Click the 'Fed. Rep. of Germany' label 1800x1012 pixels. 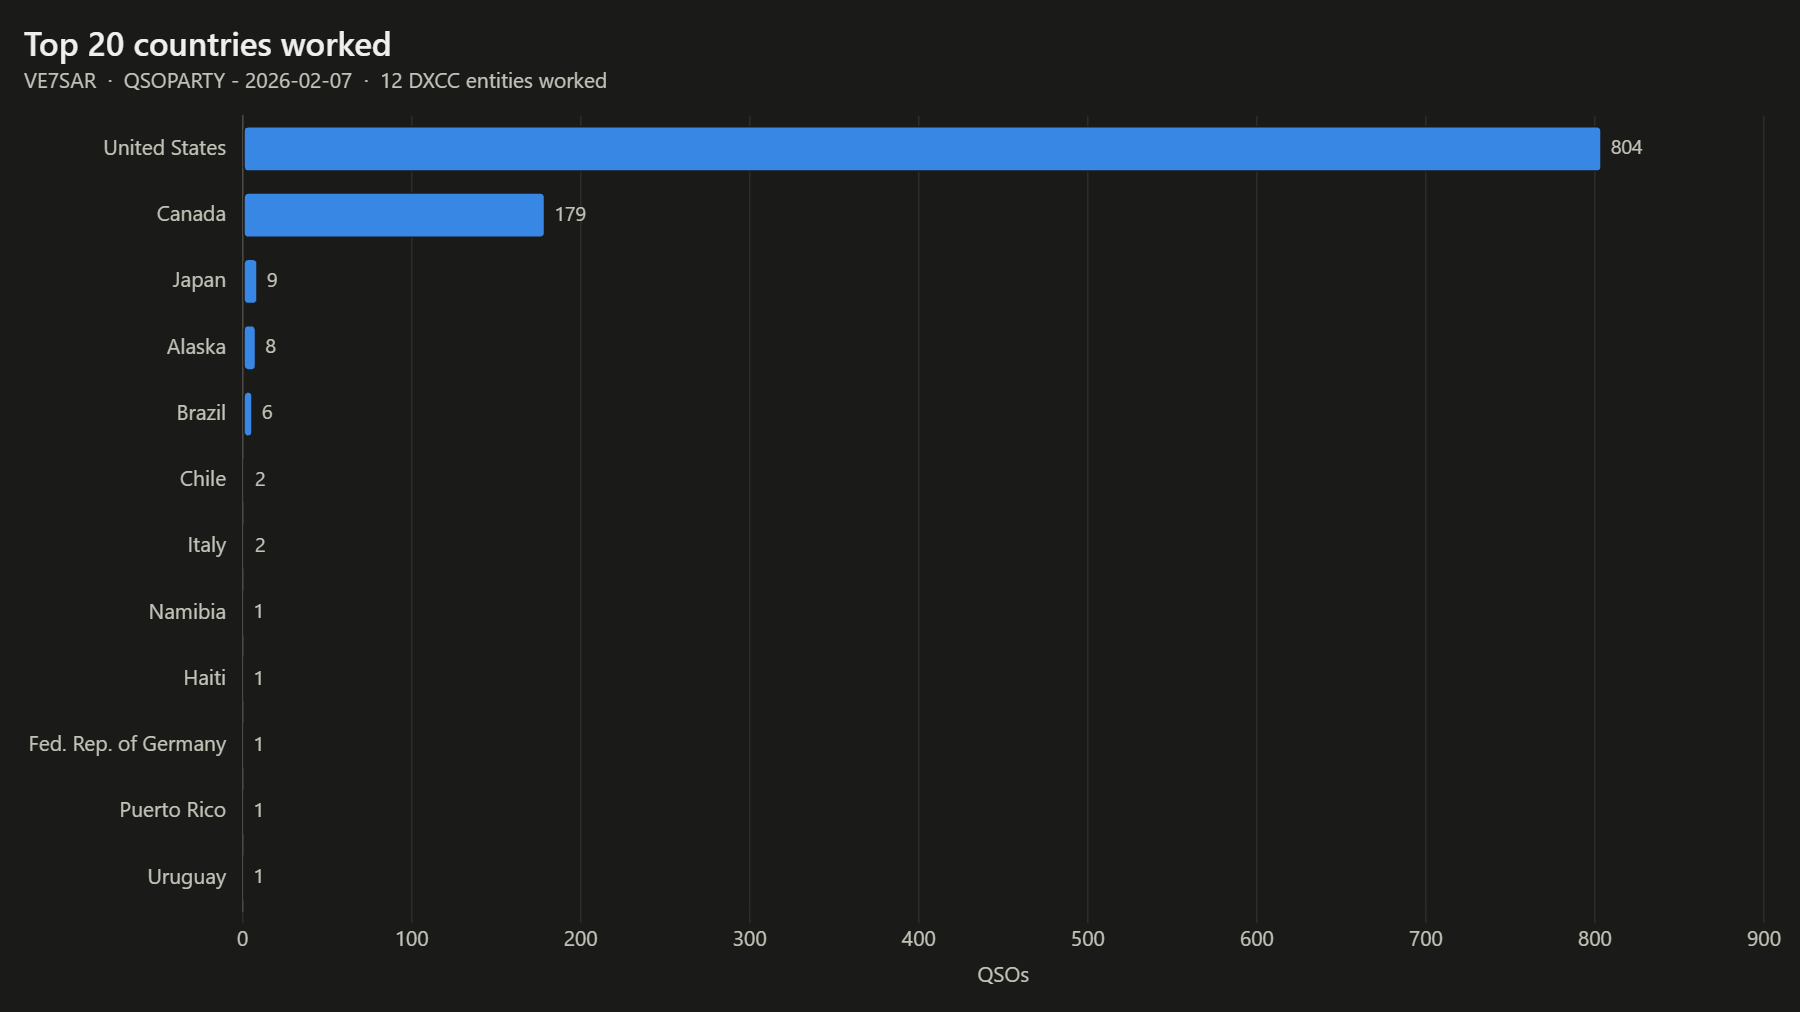[x=127, y=745]
